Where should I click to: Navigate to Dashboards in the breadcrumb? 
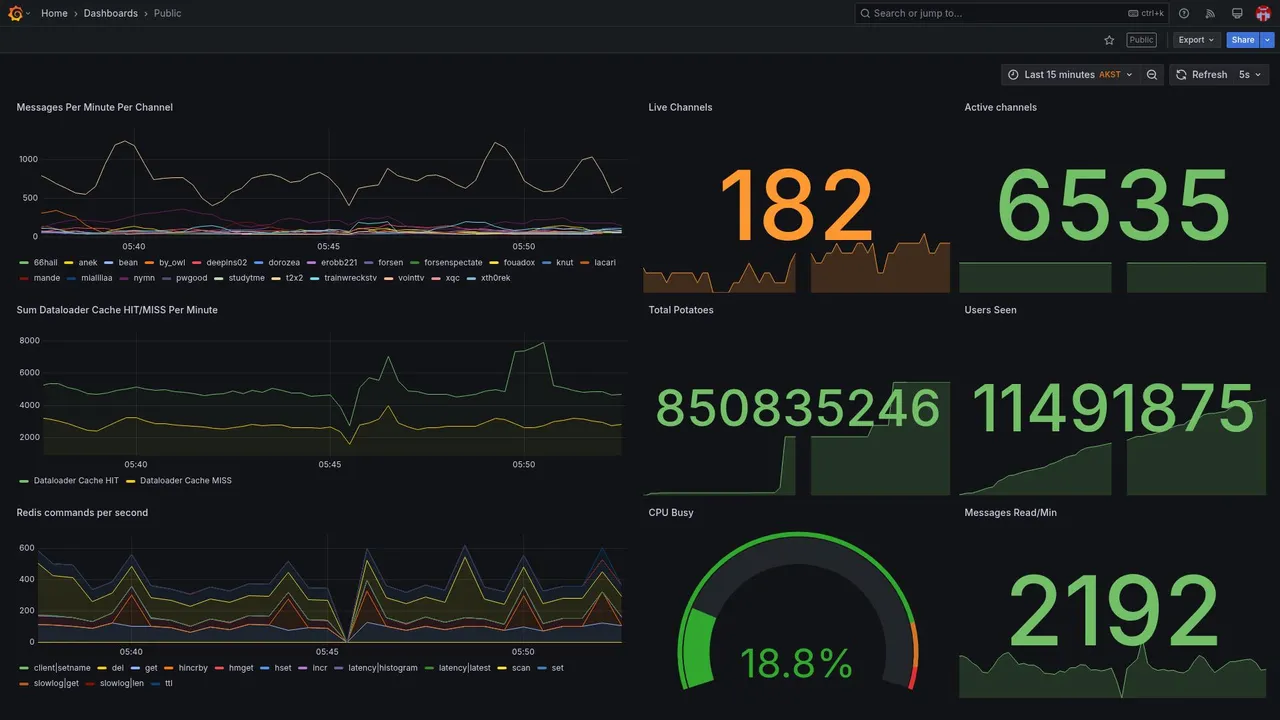[x=111, y=13]
